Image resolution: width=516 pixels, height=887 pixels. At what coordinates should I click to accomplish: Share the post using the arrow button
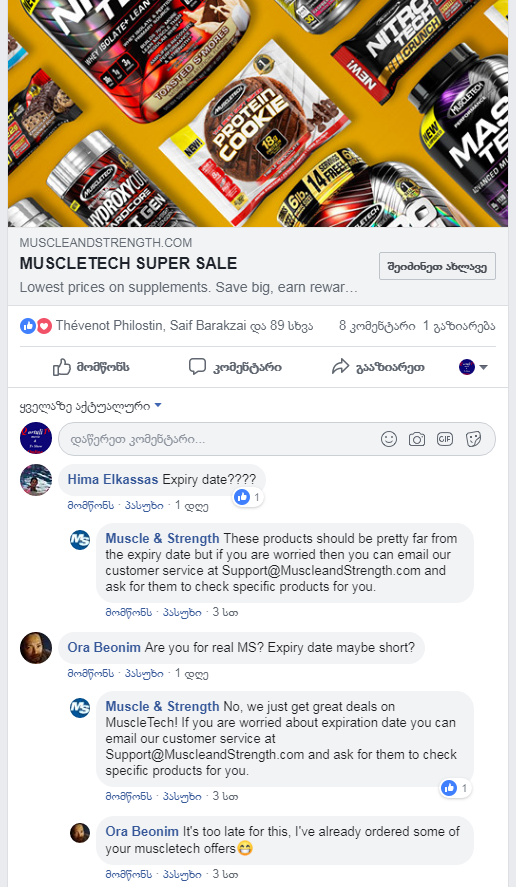pyautogui.click(x=378, y=367)
